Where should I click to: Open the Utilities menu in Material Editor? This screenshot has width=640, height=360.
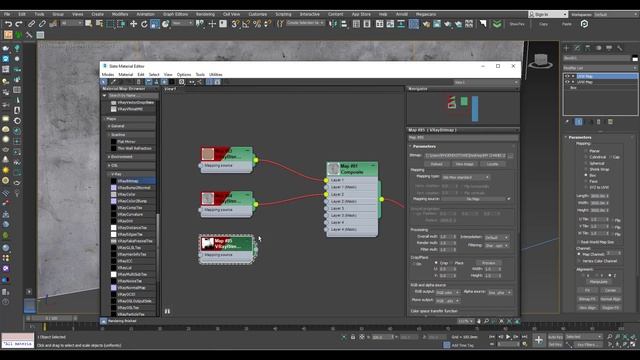[x=216, y=75]
